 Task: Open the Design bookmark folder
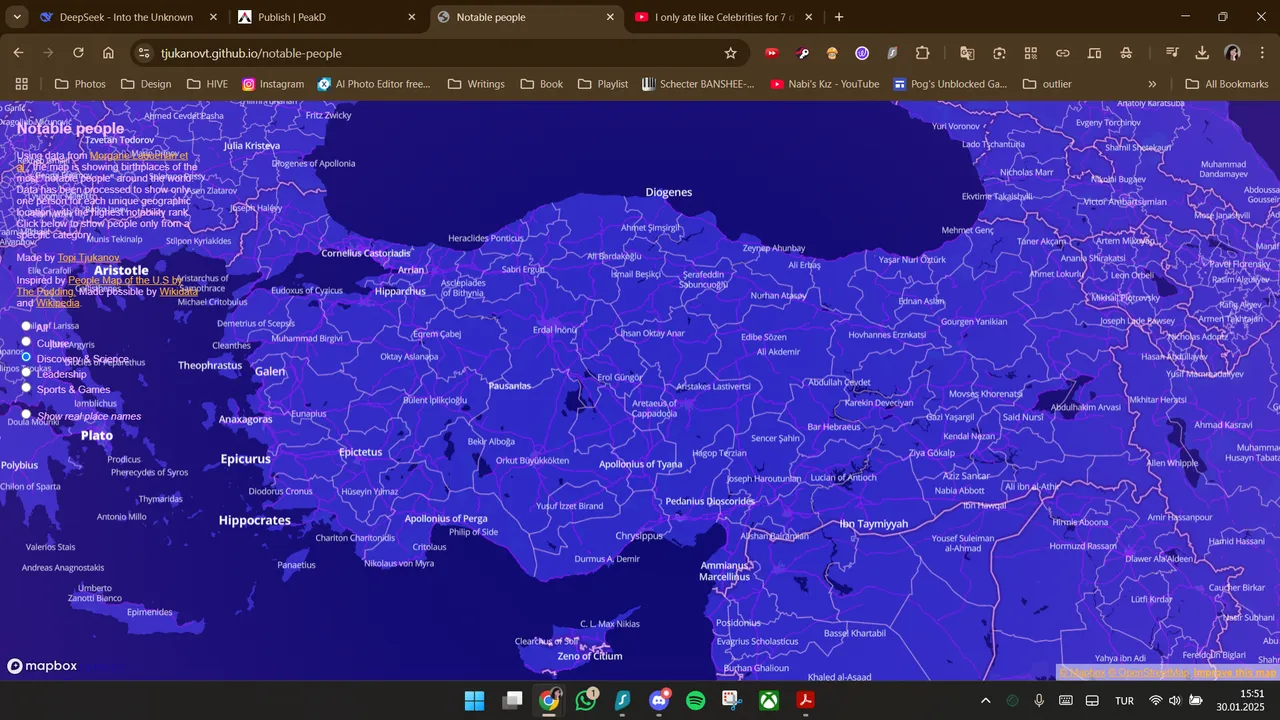146,84
